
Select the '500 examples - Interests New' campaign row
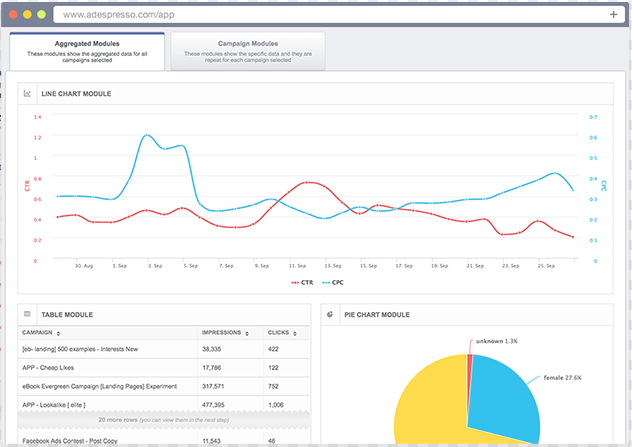[164, 349]
